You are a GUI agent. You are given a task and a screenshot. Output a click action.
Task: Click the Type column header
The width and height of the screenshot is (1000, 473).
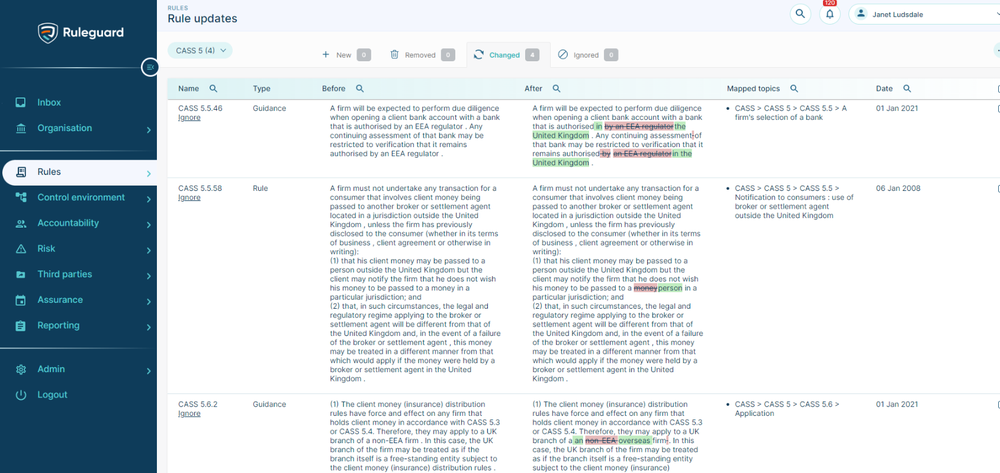coord(261,89)
